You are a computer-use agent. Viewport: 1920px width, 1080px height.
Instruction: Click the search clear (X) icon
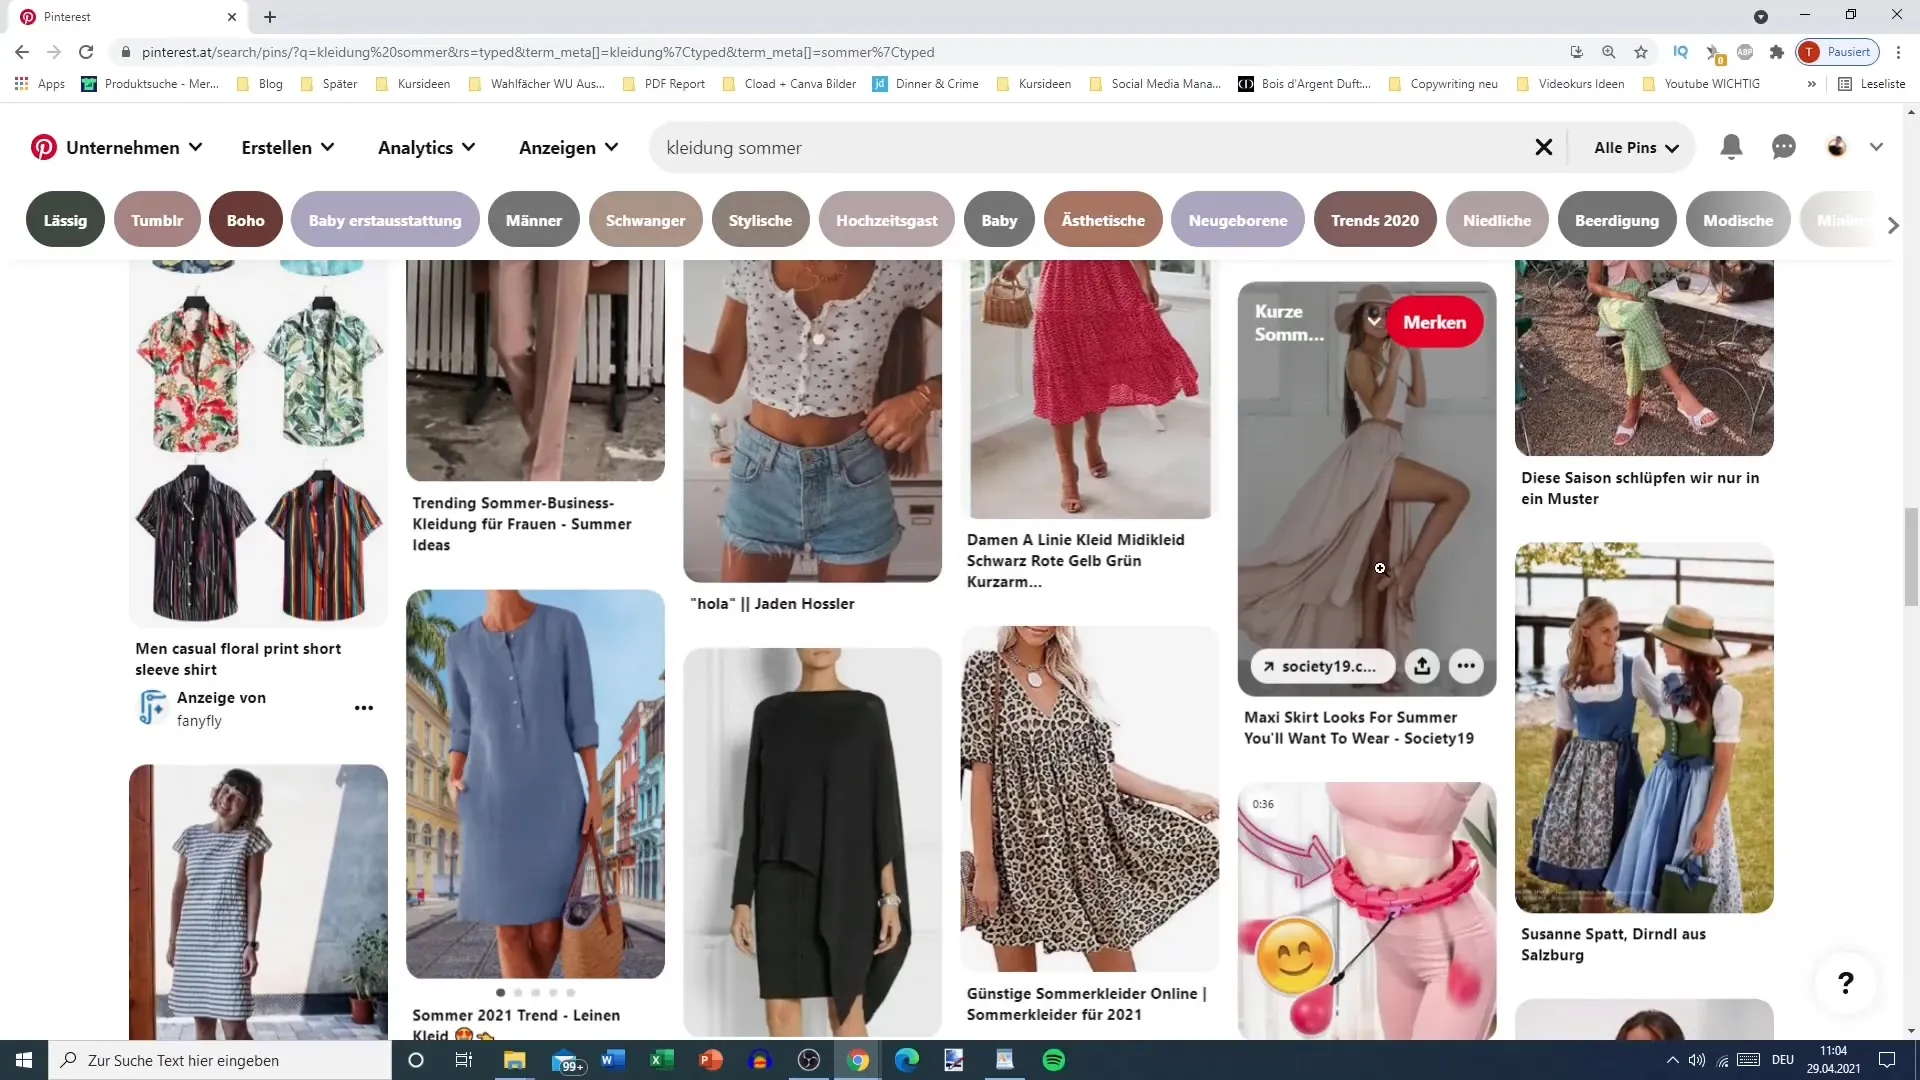click(x=1545, y=146)
